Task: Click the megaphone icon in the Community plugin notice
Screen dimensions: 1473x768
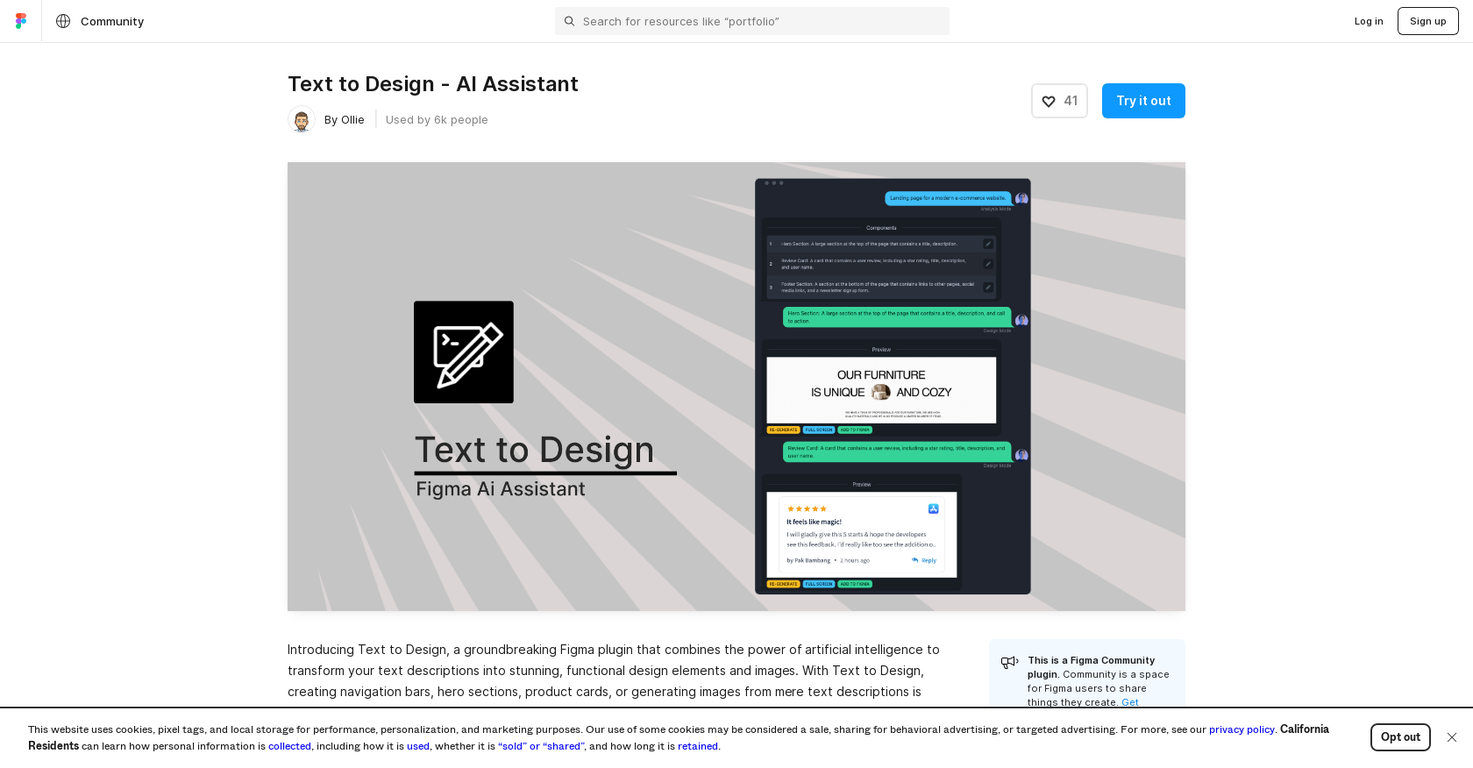Action: [x=1010, y=662]
